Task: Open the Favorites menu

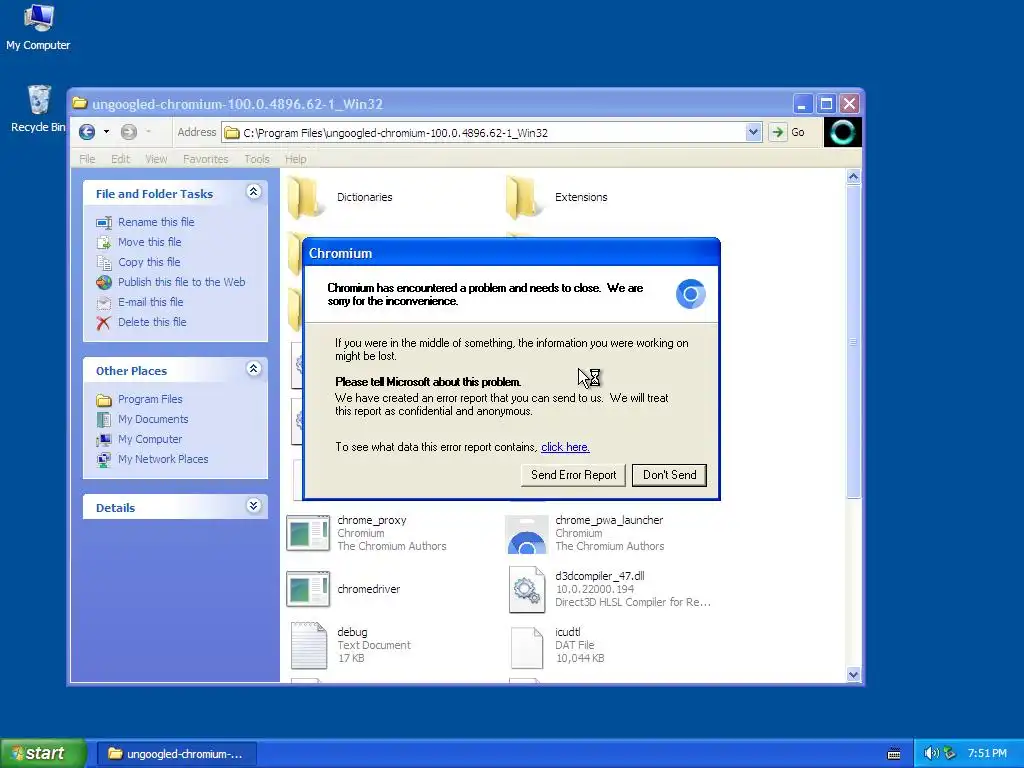Action: pos(206,159)
